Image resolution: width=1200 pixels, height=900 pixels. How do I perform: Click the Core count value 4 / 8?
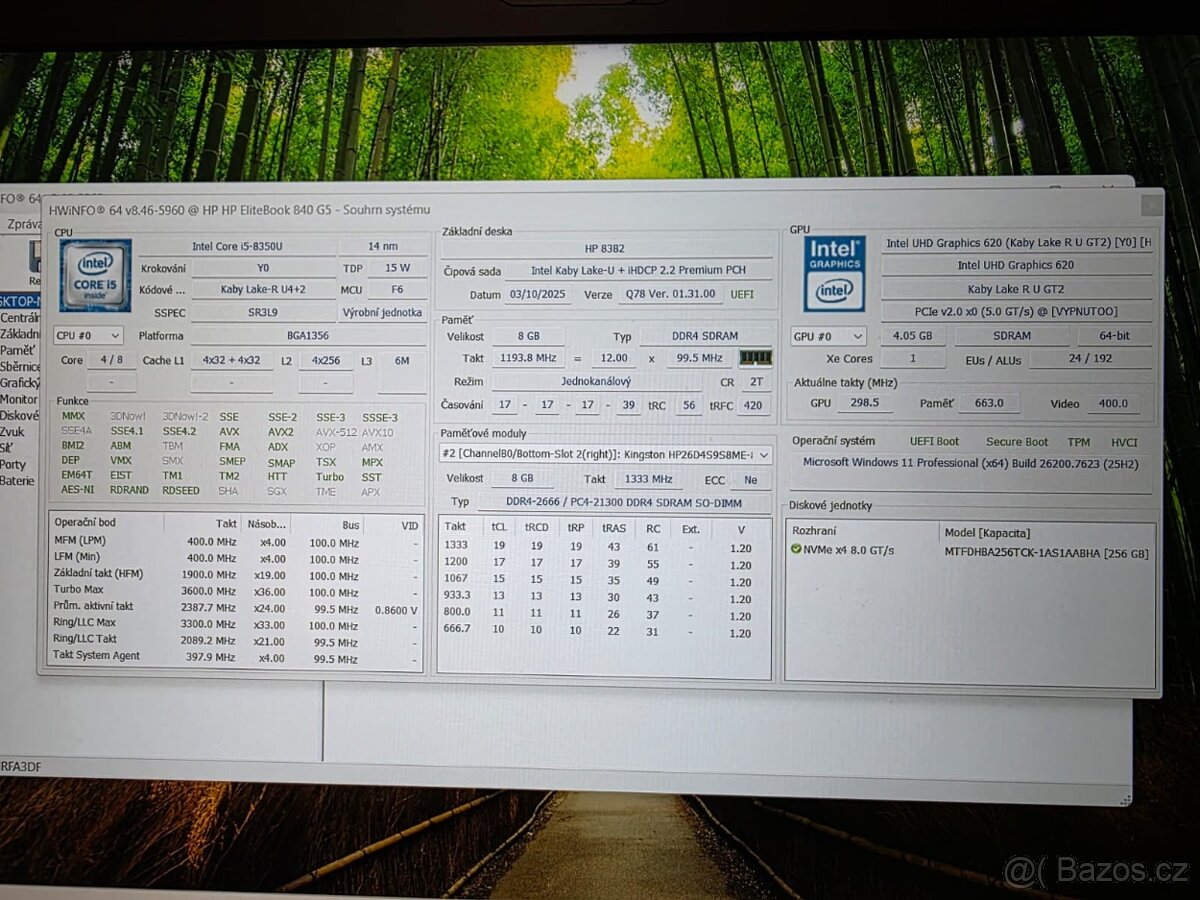(111, 360)
